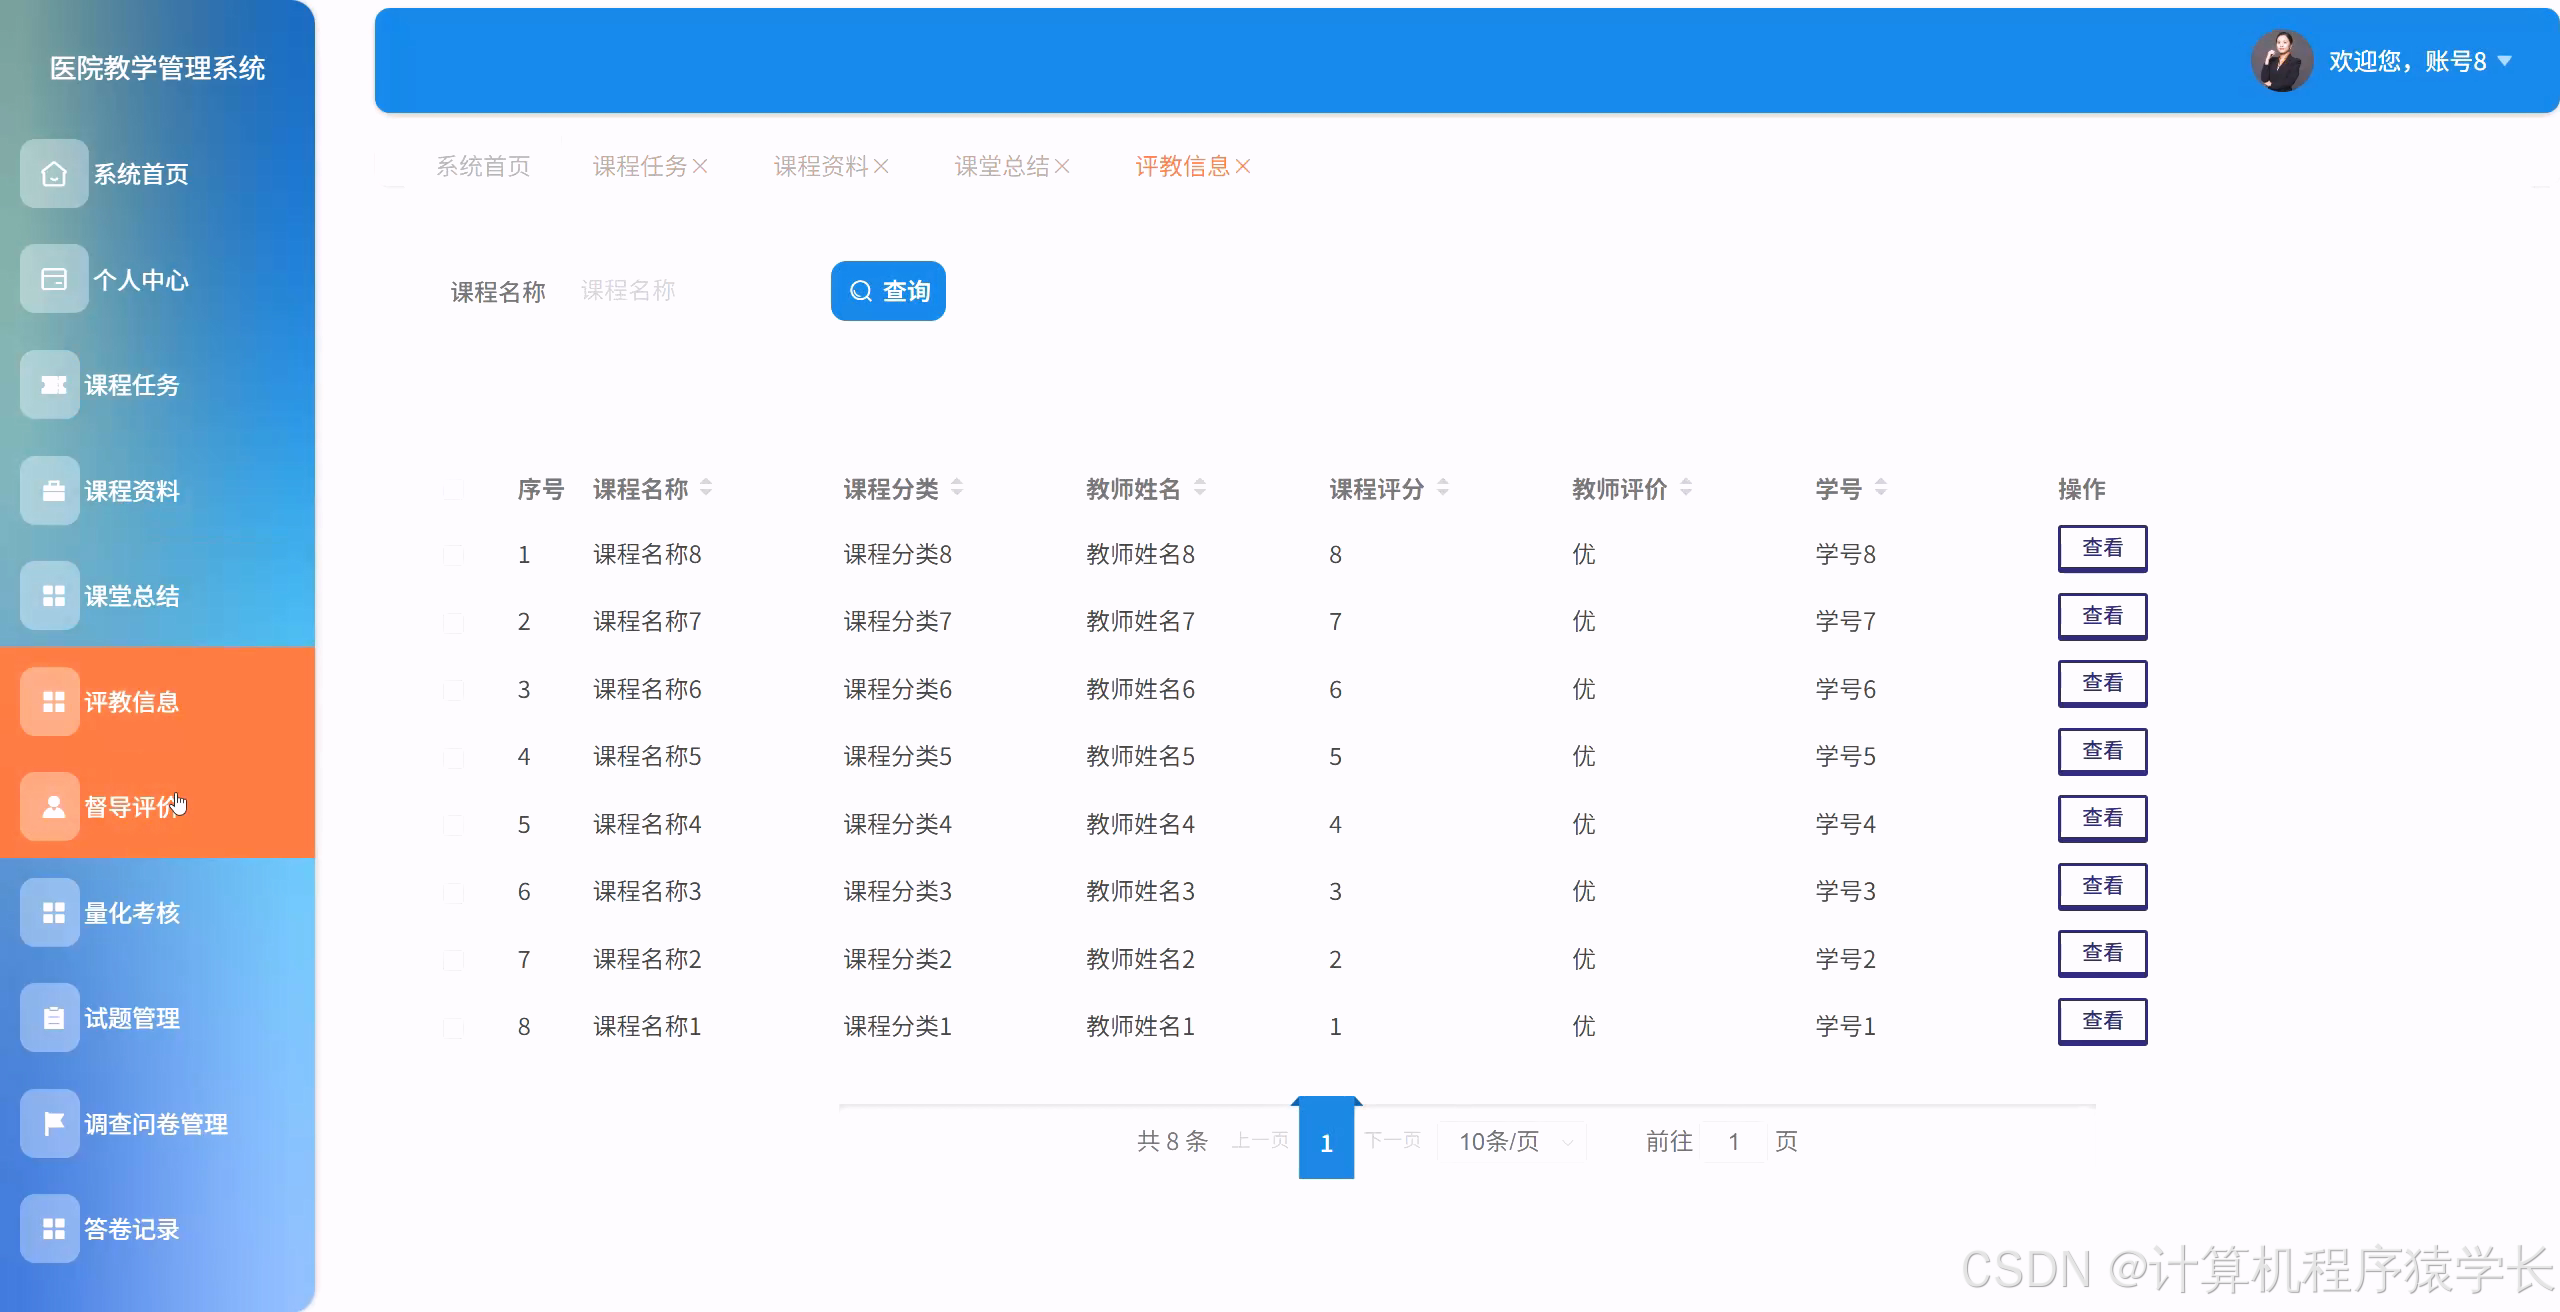Click the 教师姓名8 table cell
Image resolution: width=2560 pixels, height=1312 pixels.
point(1141,554)
